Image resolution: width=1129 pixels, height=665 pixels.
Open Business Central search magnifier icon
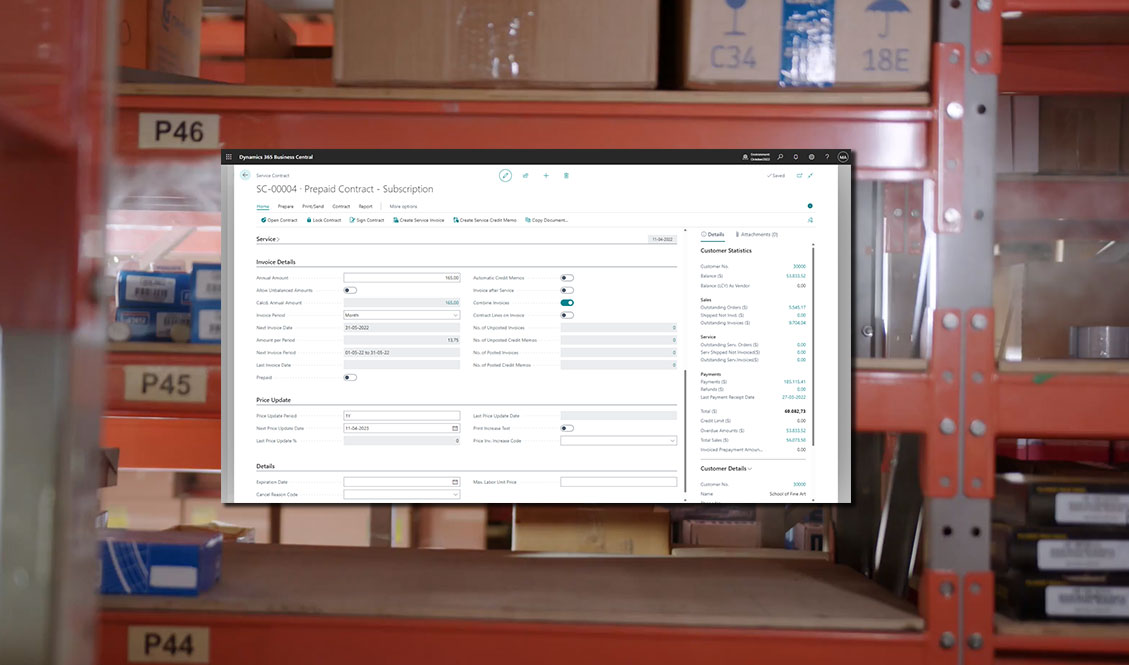coord(779,156)
